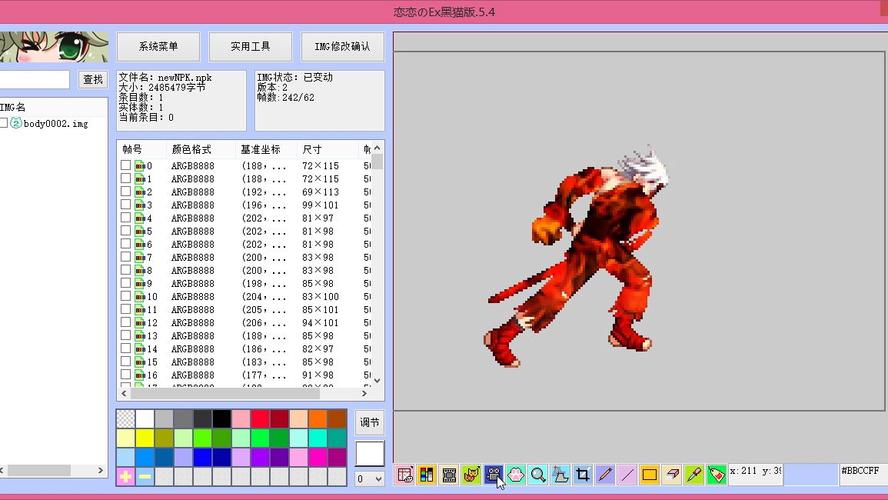
Task: Tick the checkbox for body0002.img
Action: coord(3,123)
